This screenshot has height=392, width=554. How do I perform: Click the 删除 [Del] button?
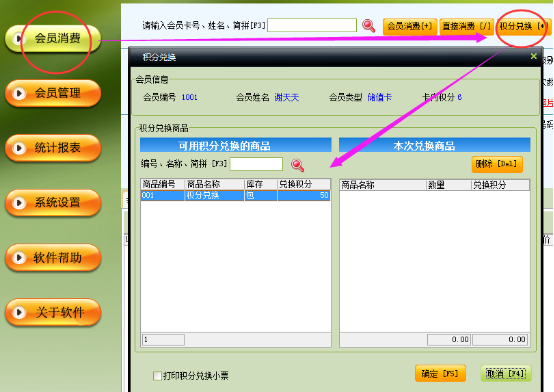click(497, 164)
